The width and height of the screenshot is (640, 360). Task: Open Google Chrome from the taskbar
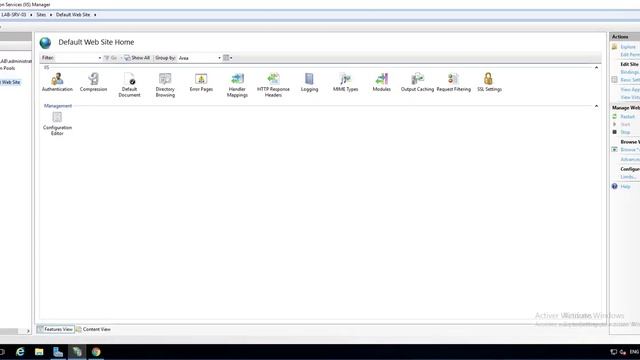pyautogui.click(x=96, y=352)
